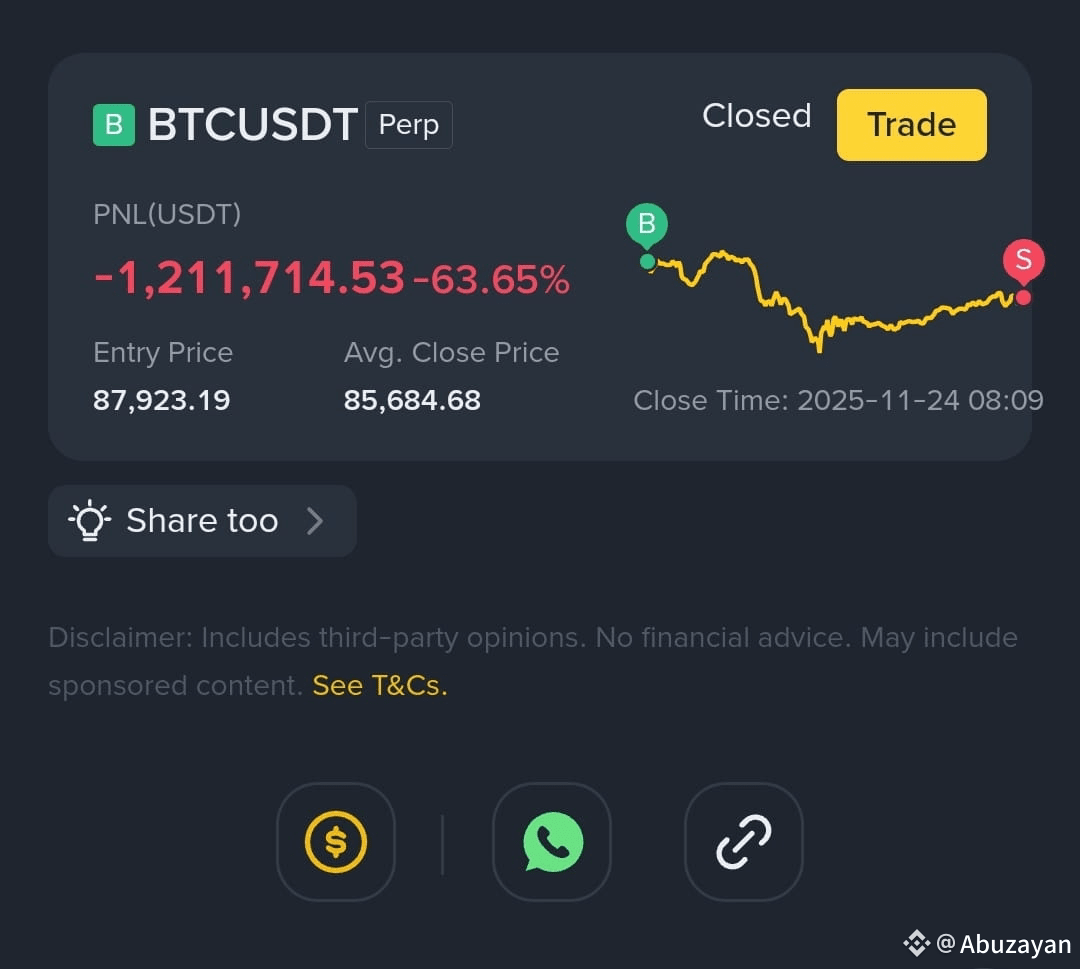Viewport: 1080px width, 969px height.
Task: Select the Perp tag label
Action: [x=408, y=125]
